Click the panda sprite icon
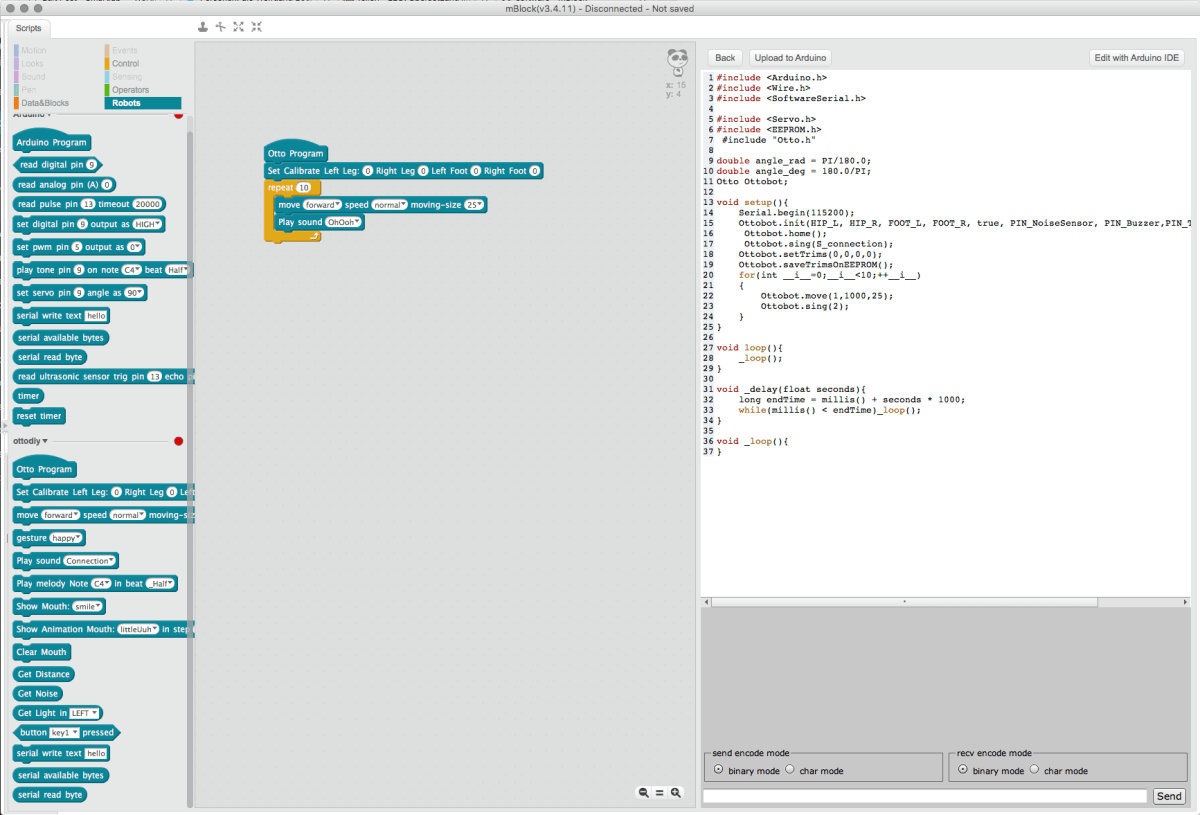1200x815 pixels. pos(677,62)
